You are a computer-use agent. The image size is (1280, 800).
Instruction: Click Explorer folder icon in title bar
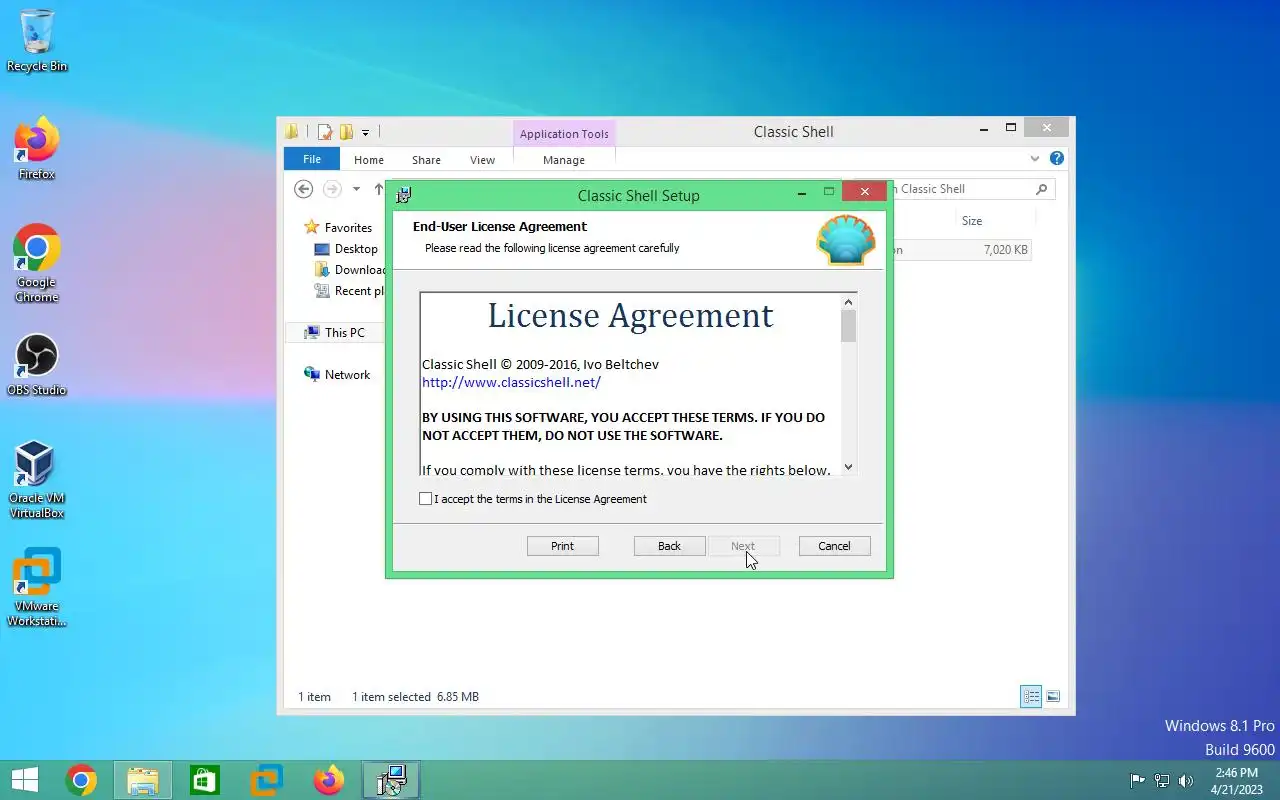point(292,132)
